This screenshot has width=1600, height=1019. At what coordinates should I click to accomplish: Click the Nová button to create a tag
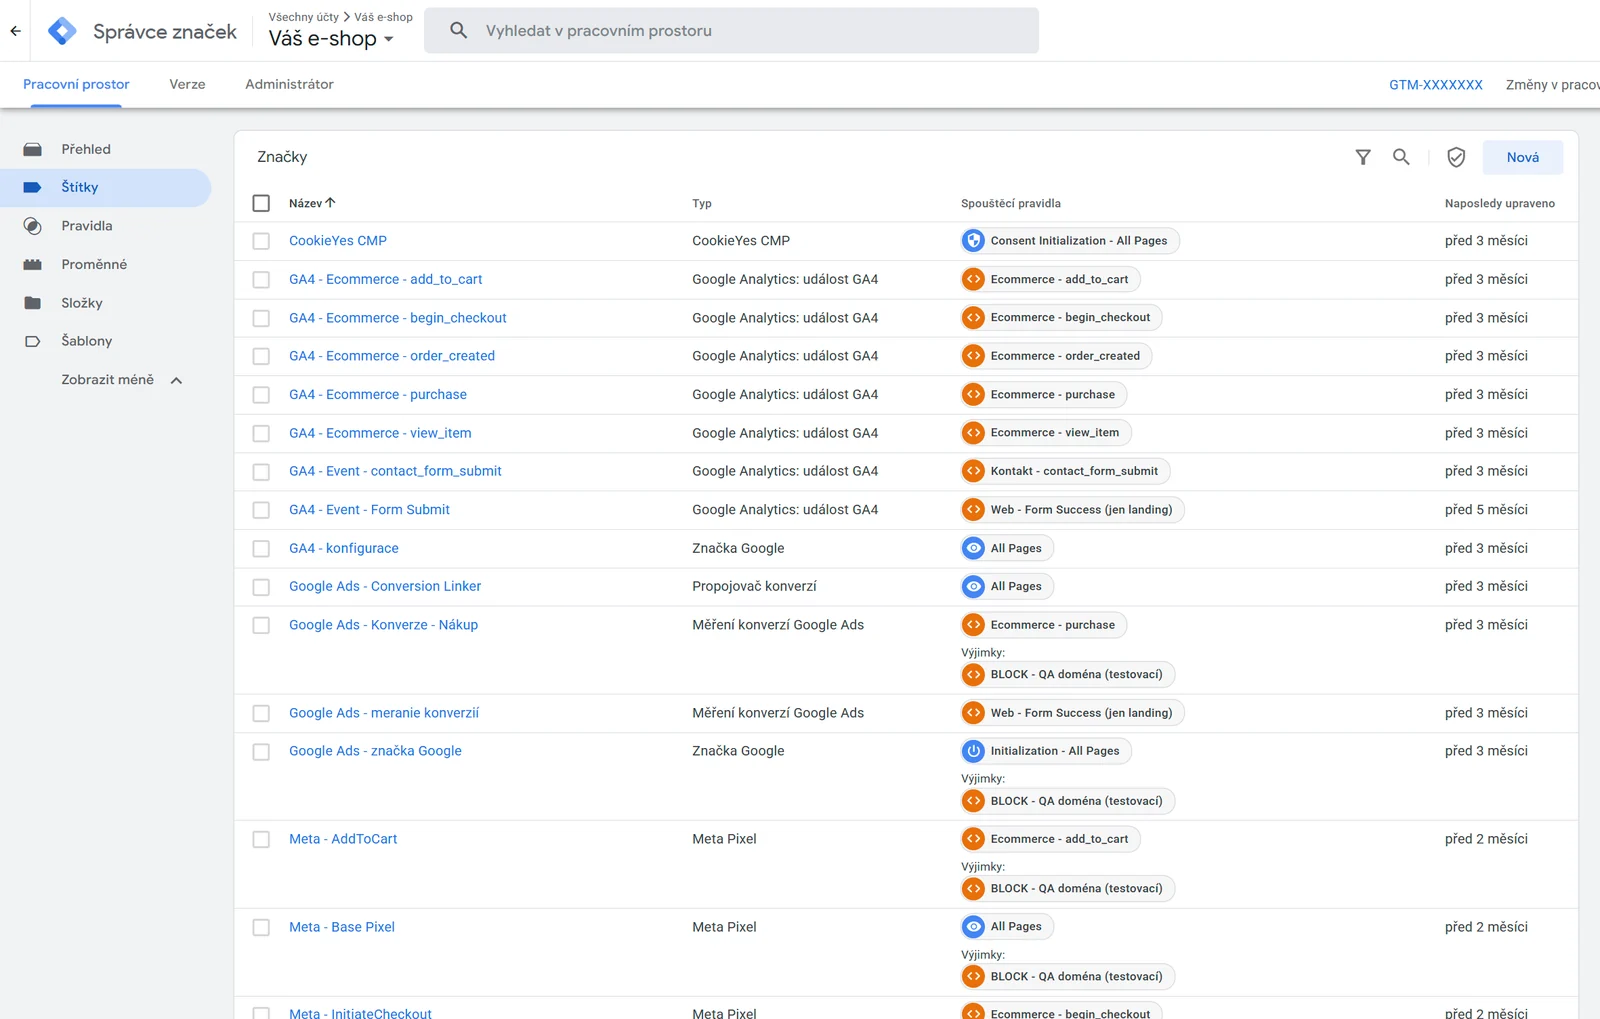(1522, 157)
